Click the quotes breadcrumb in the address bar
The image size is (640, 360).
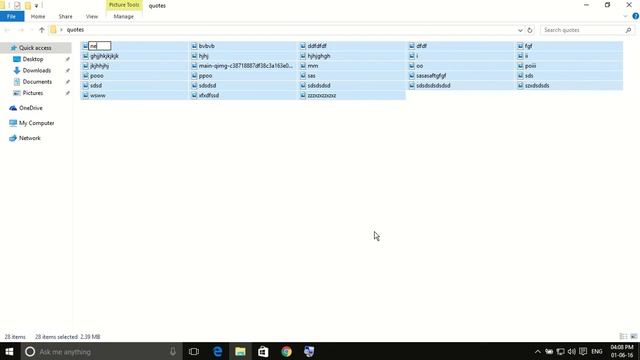(x=76, y=30)
